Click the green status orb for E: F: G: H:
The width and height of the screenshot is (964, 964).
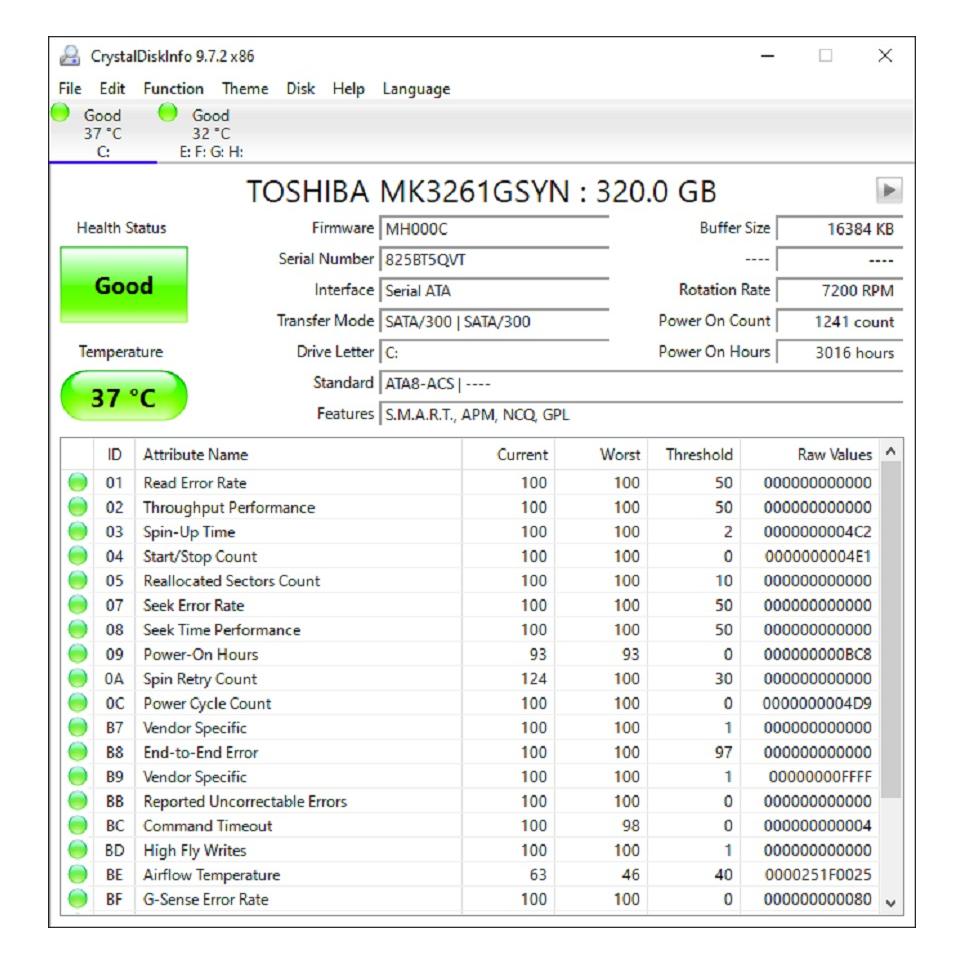click(168, 113)
